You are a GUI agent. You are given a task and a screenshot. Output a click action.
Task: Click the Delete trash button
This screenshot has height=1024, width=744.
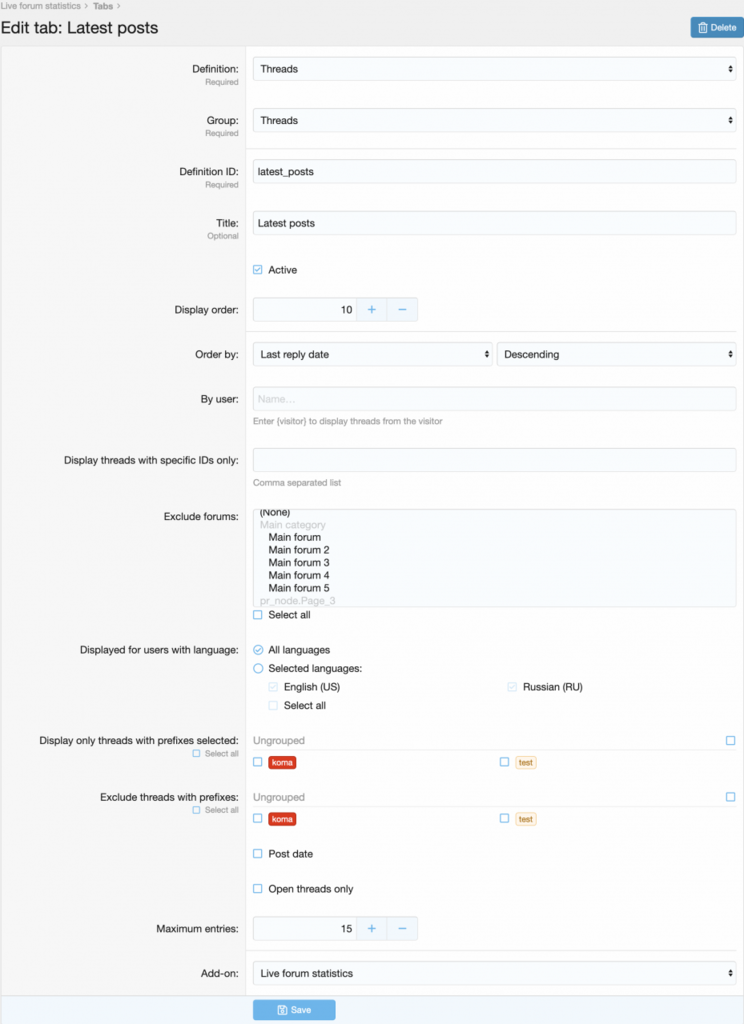716,28
